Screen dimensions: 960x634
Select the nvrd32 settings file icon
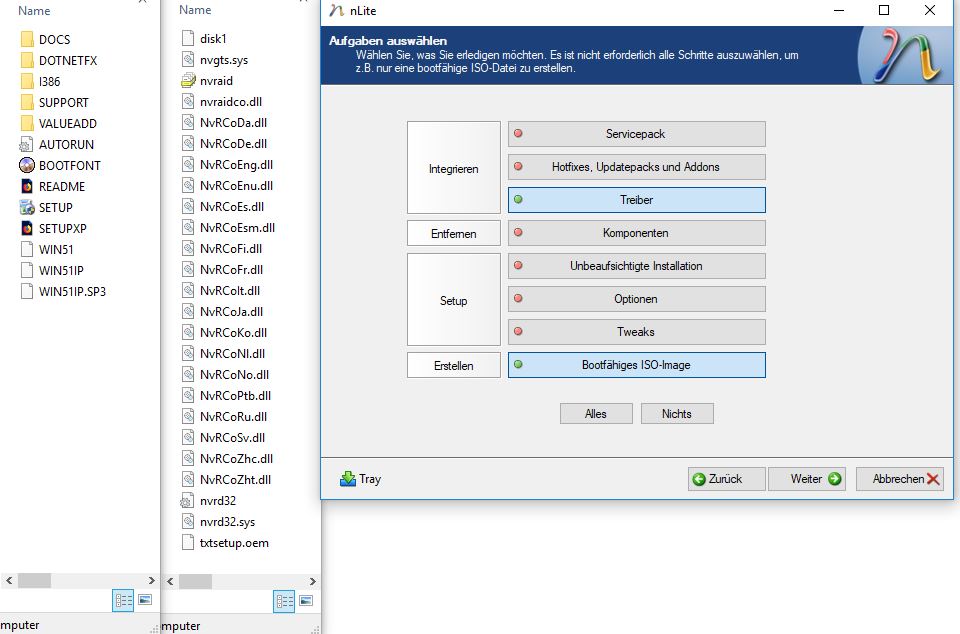(x=187, y=501)
